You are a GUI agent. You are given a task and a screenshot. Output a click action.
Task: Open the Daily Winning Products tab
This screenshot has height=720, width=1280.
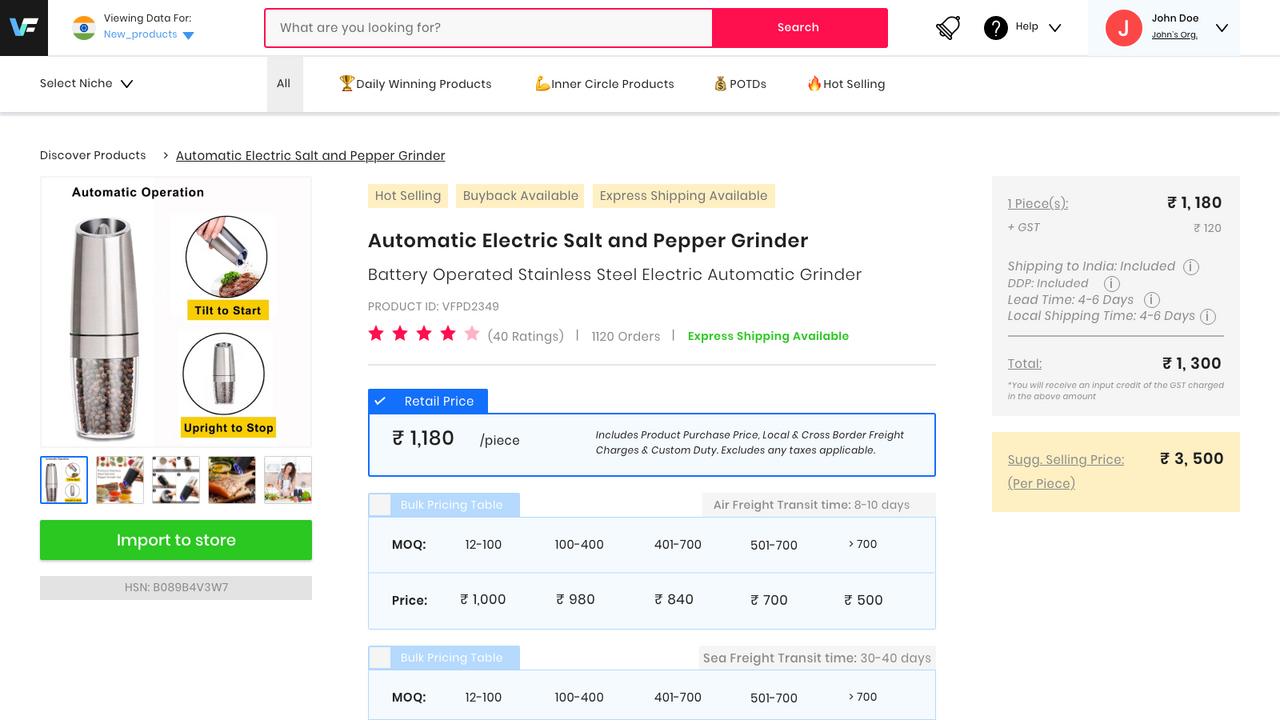[x=415, y=84]
